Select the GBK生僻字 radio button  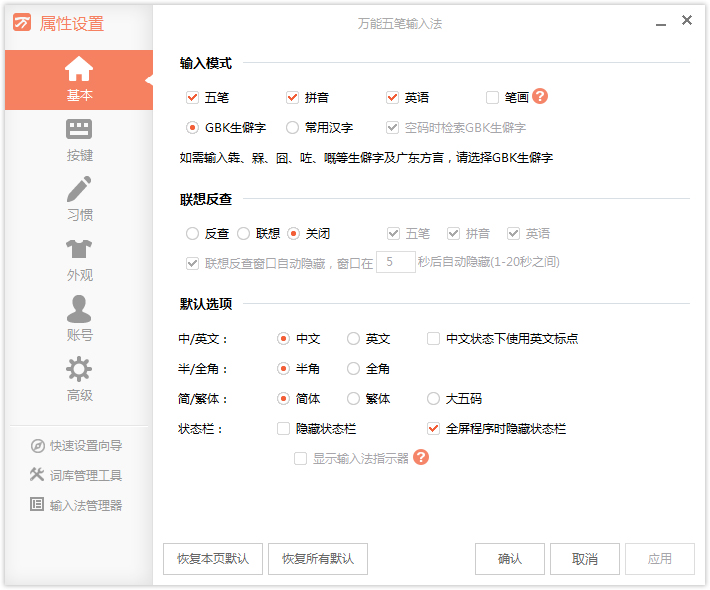[192, 128]
